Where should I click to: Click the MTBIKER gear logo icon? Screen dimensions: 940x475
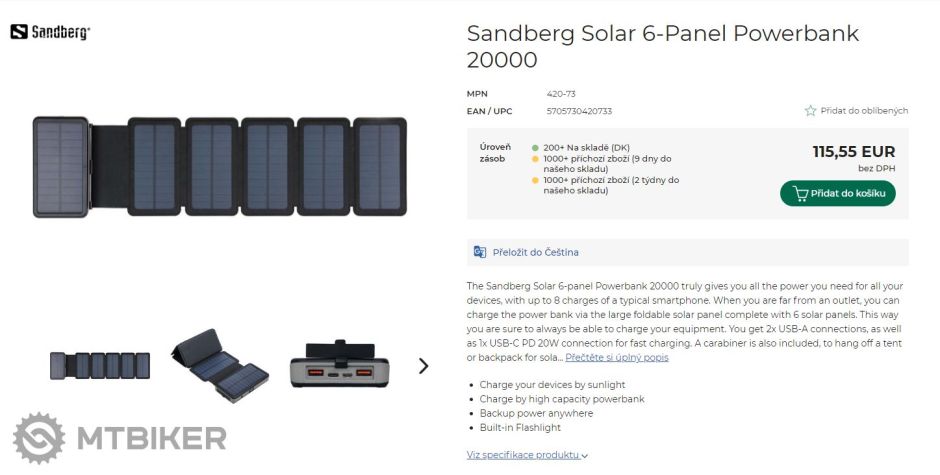tap(39, 438)
